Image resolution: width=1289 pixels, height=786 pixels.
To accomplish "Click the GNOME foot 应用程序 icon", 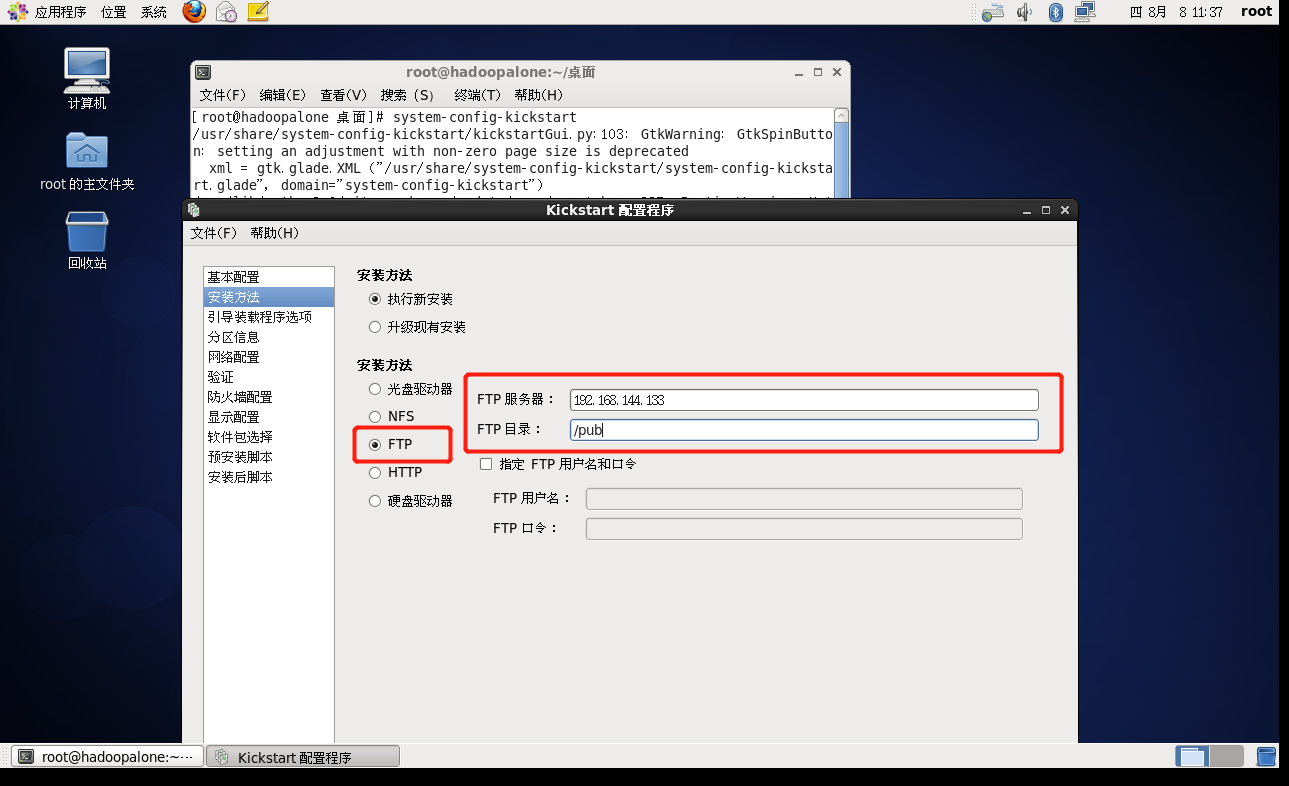I will 18,12.
